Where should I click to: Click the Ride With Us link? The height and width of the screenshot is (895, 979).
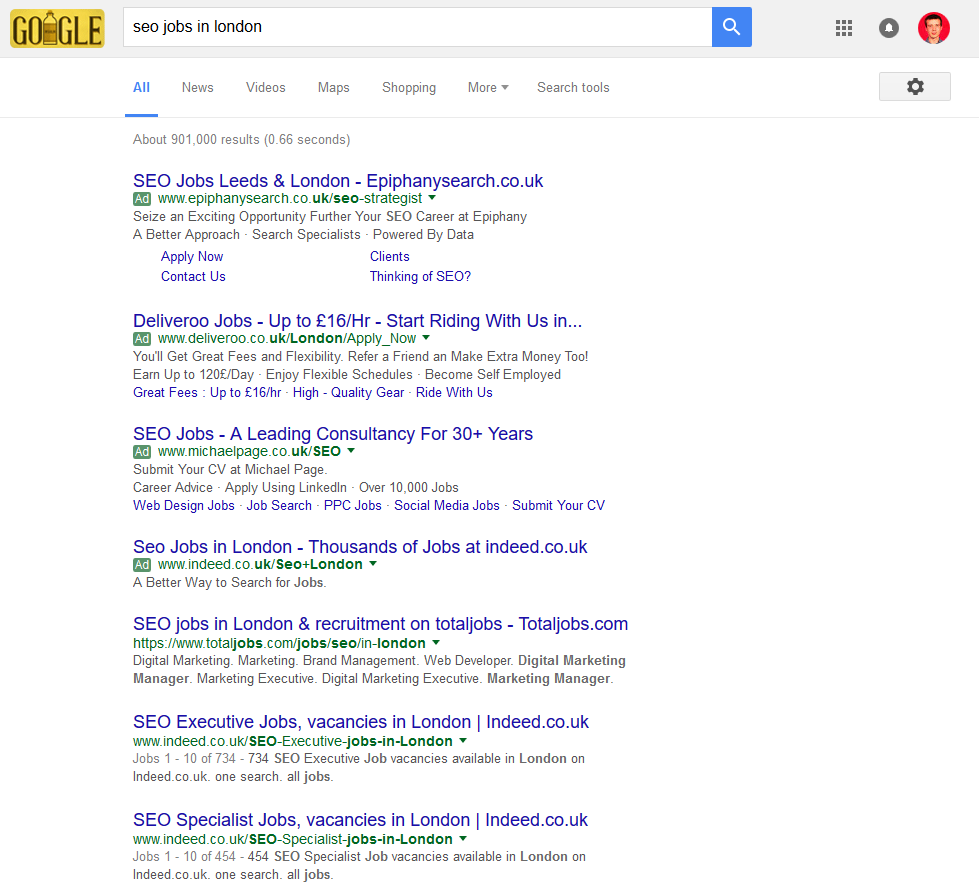point(454,393)
